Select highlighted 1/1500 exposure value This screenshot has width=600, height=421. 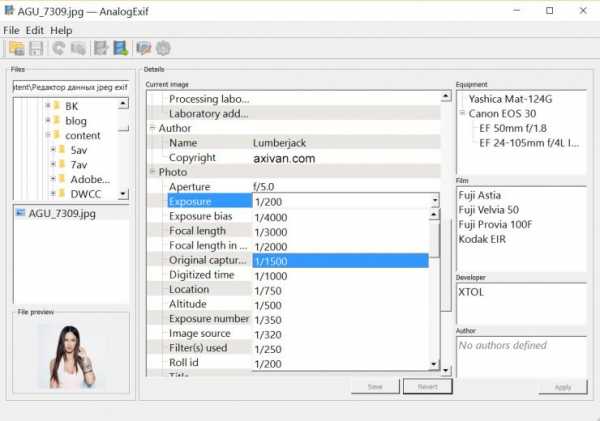(x=341, y=261)
